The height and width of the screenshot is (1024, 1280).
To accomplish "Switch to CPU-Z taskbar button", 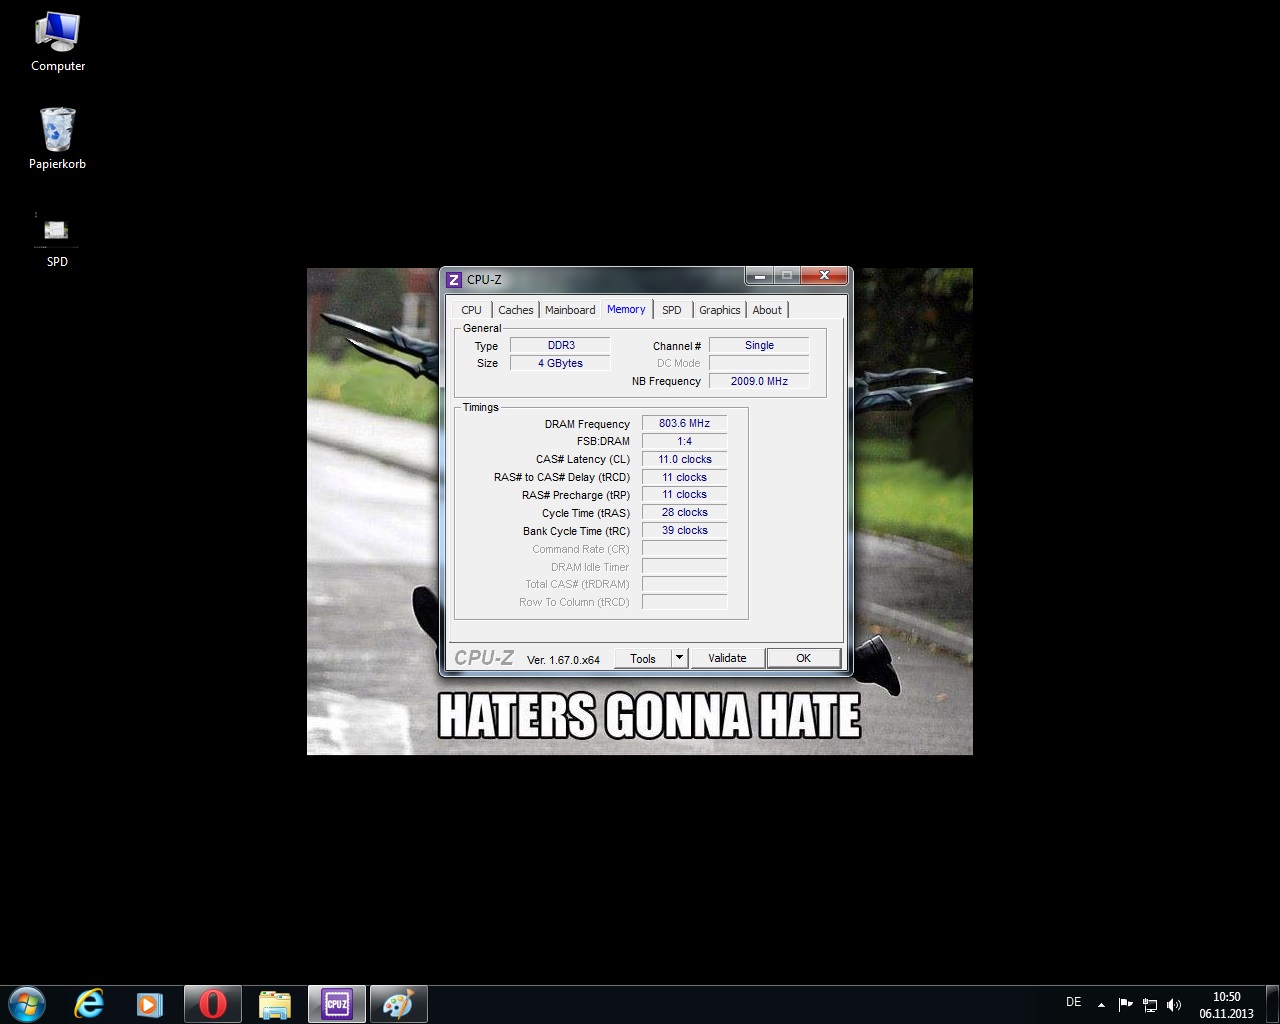I will coord(336,1003).
